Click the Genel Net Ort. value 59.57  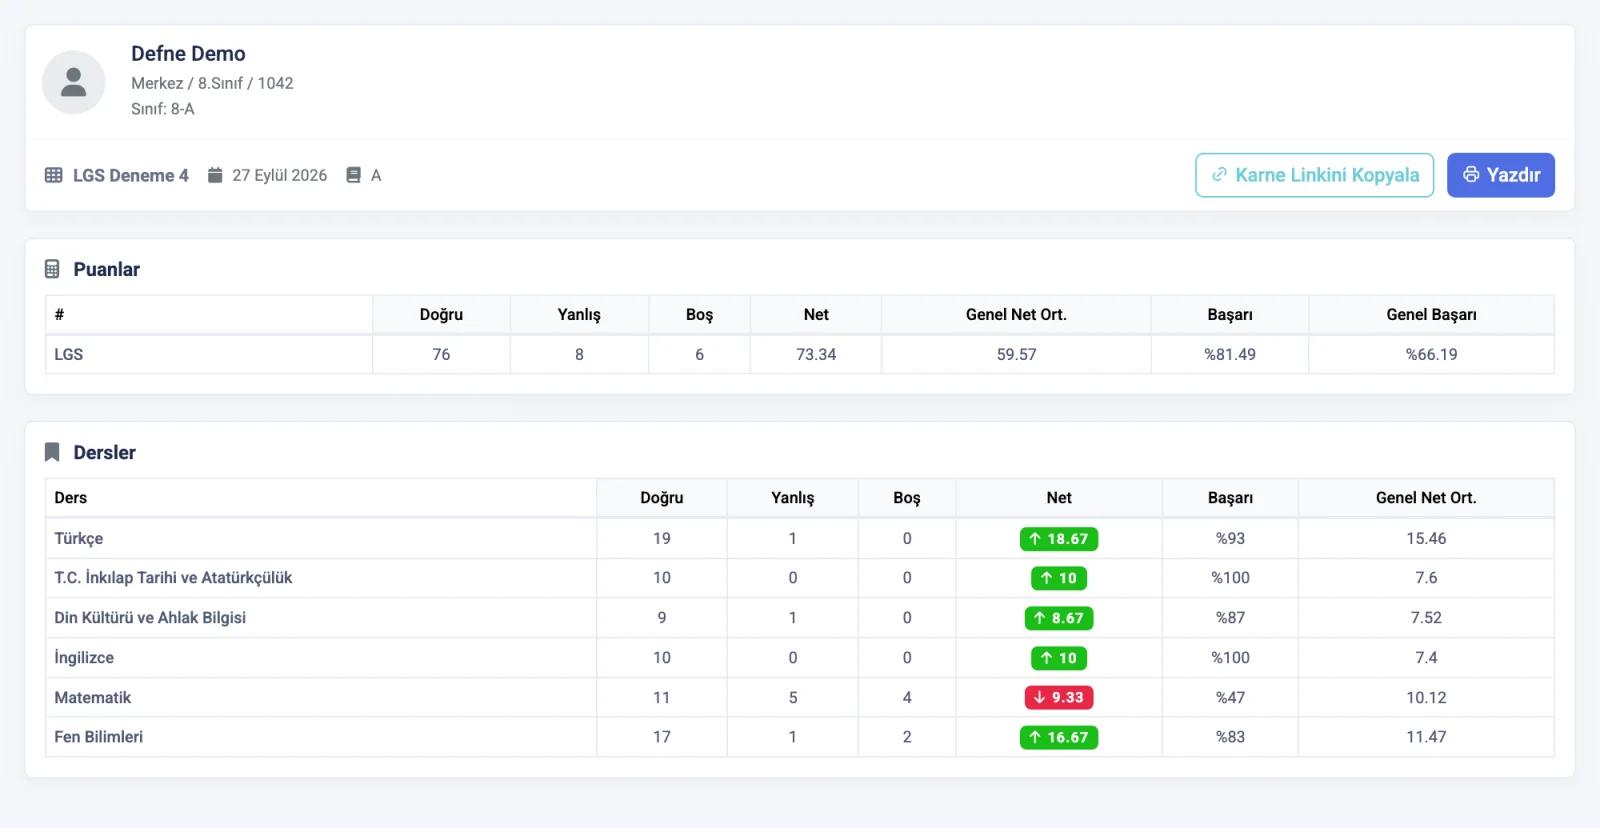coord(1016,354)
